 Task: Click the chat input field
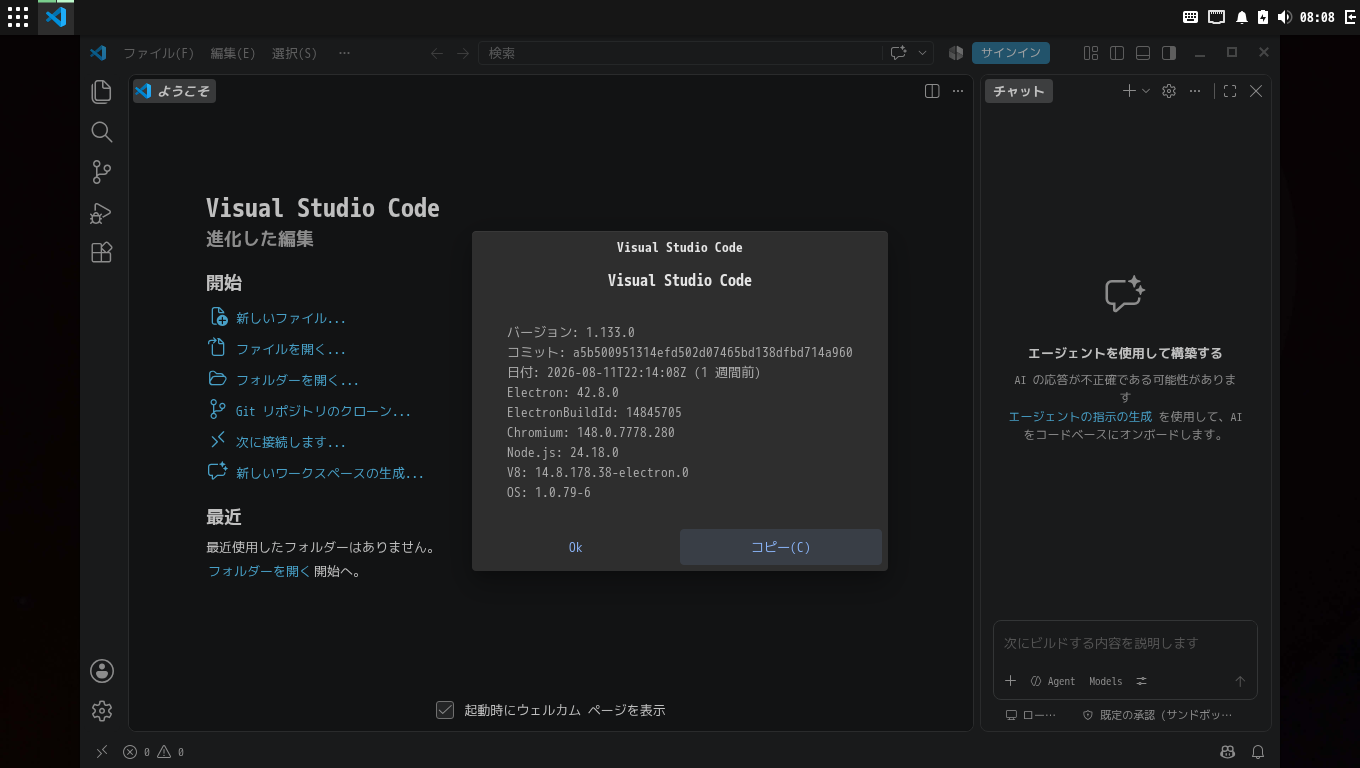[1124, 643]
